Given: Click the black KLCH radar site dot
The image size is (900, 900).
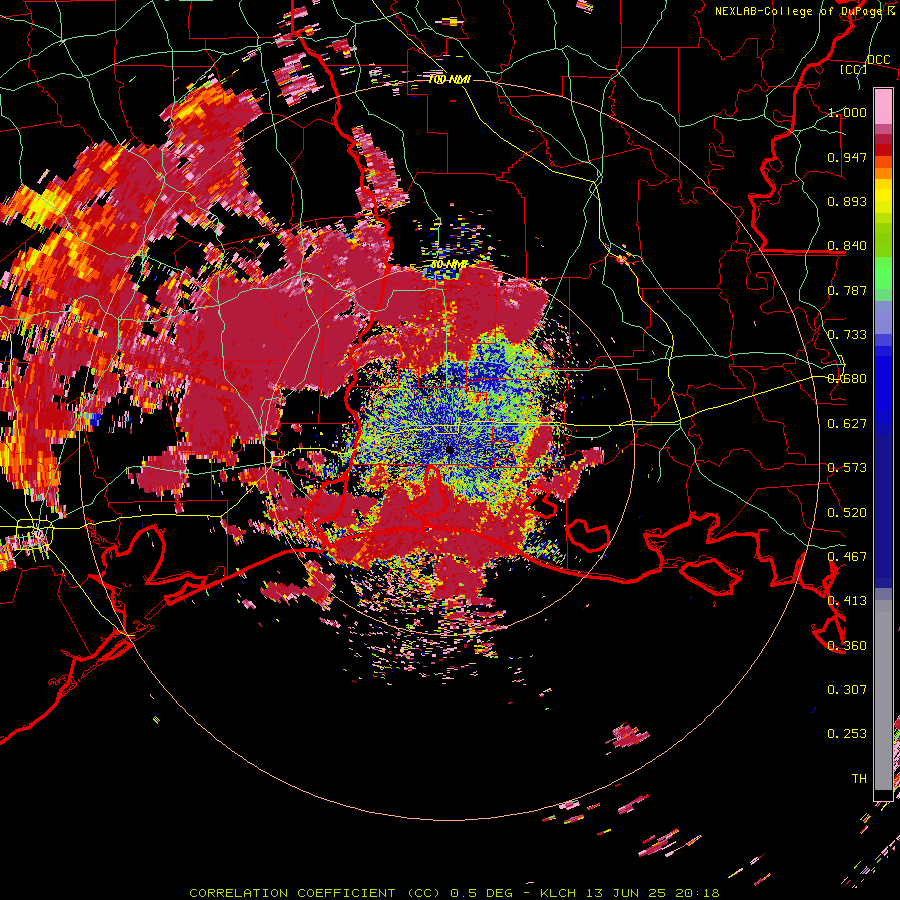Looking at the screenshot, I should tap(450, 450).
